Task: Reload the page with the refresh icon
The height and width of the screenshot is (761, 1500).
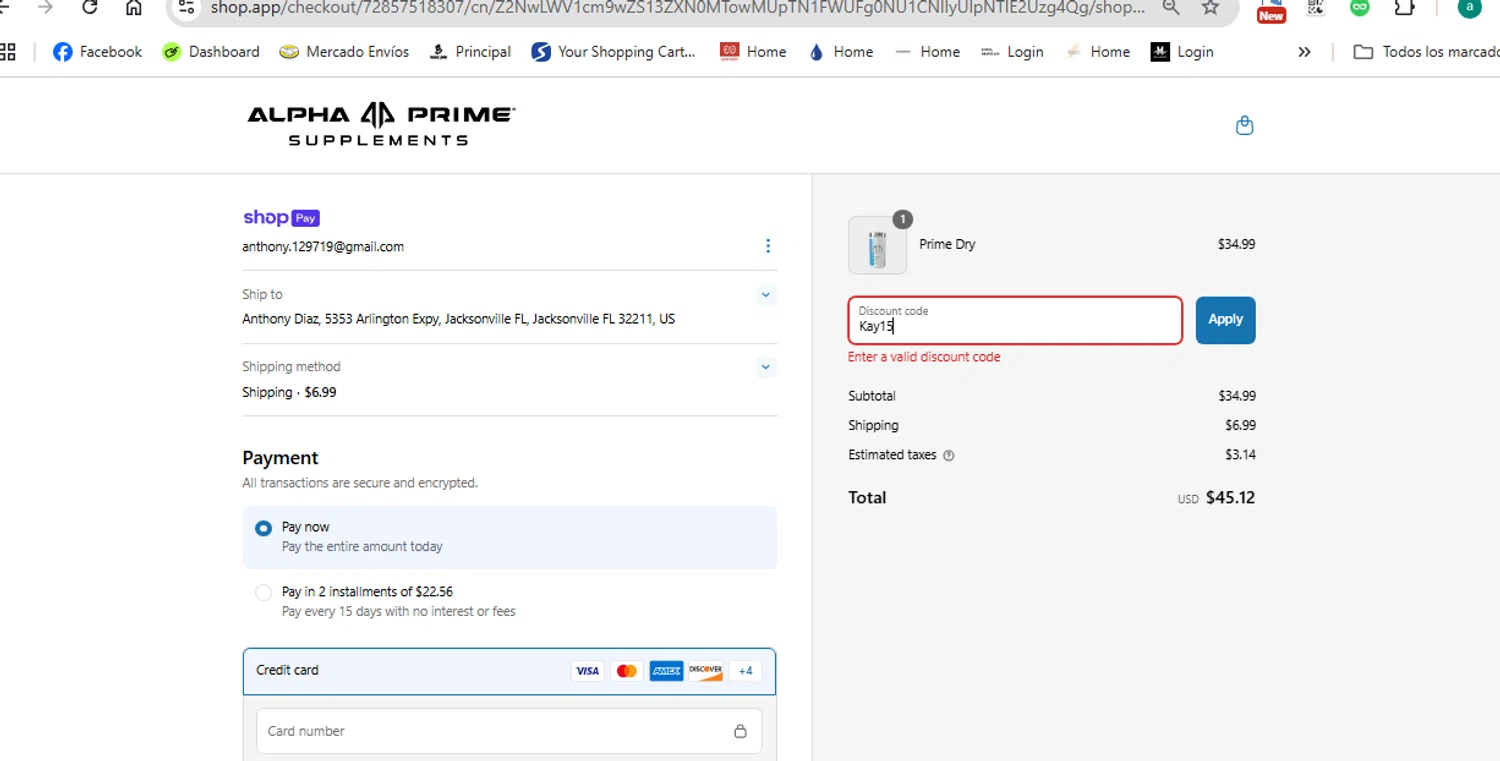Action: coord(90,8)
